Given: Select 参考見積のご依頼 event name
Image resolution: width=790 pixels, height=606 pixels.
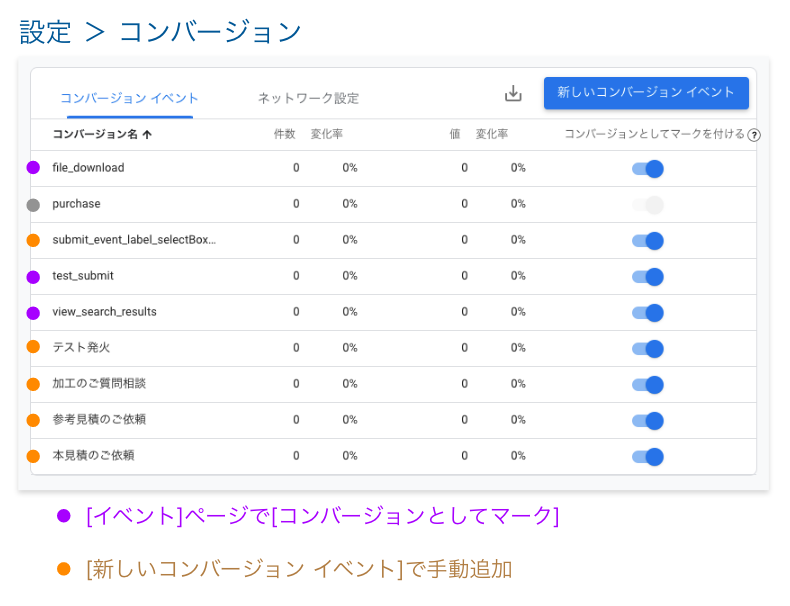Looking at the screenshot, I should [x=99, y=420].
